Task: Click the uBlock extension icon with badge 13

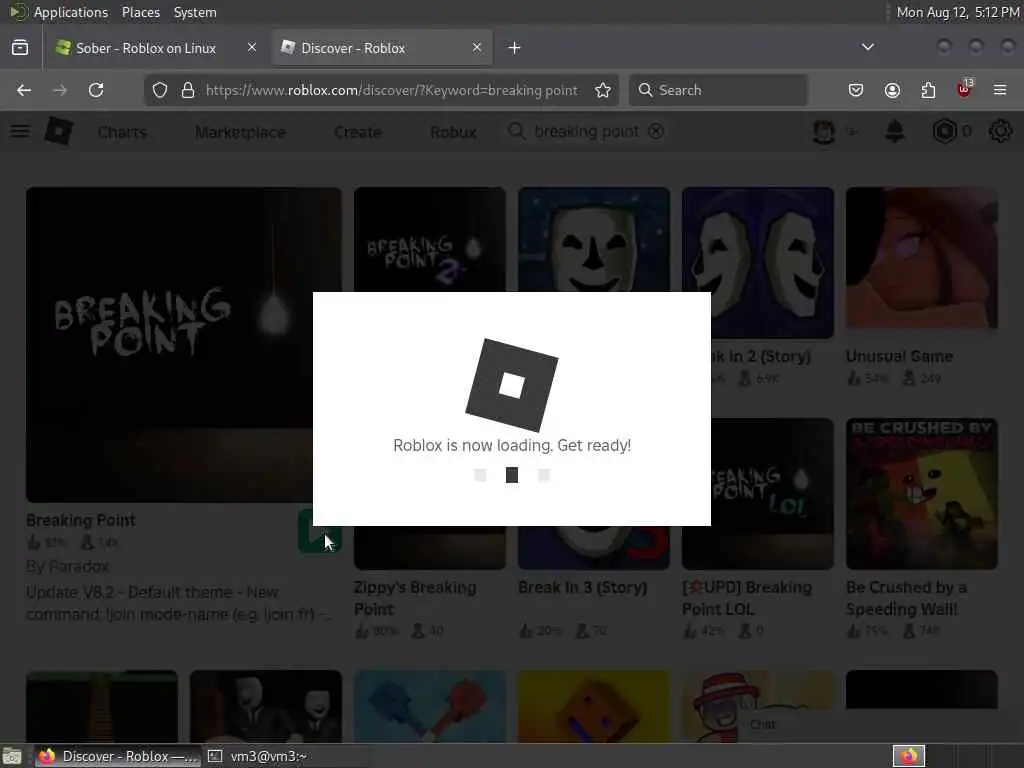Action: click(x=965, y=89)
